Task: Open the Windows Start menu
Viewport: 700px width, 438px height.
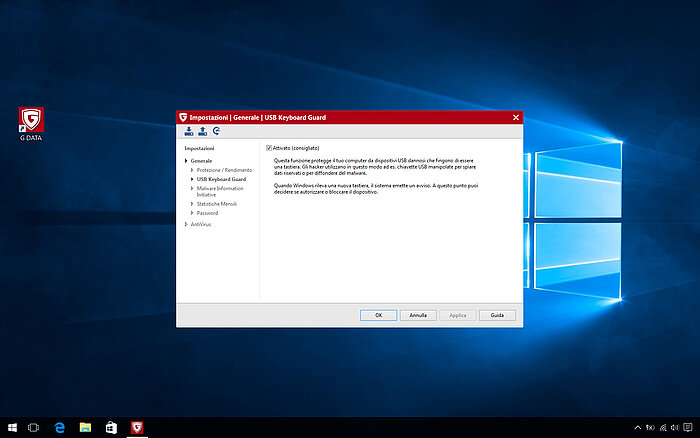Action: click(11, 428)
